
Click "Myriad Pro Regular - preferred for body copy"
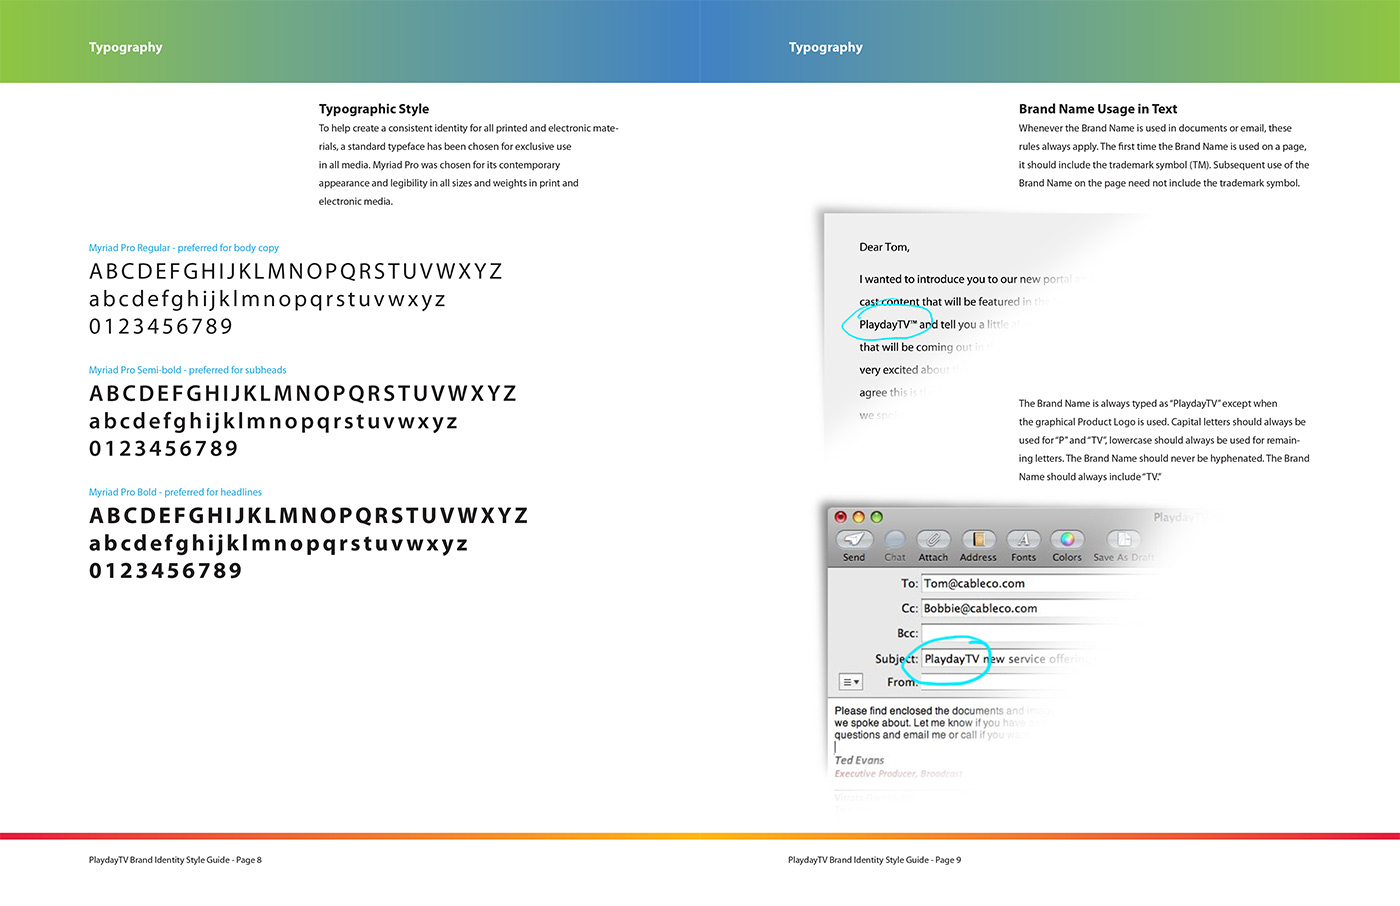coord(184,248)
